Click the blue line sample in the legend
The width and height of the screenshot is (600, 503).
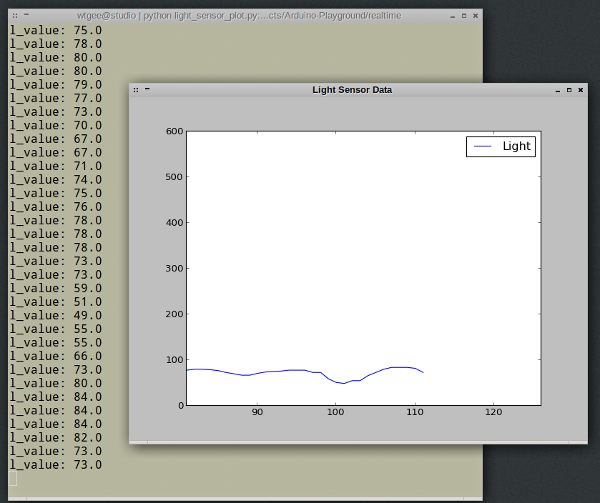click(483, 147)
